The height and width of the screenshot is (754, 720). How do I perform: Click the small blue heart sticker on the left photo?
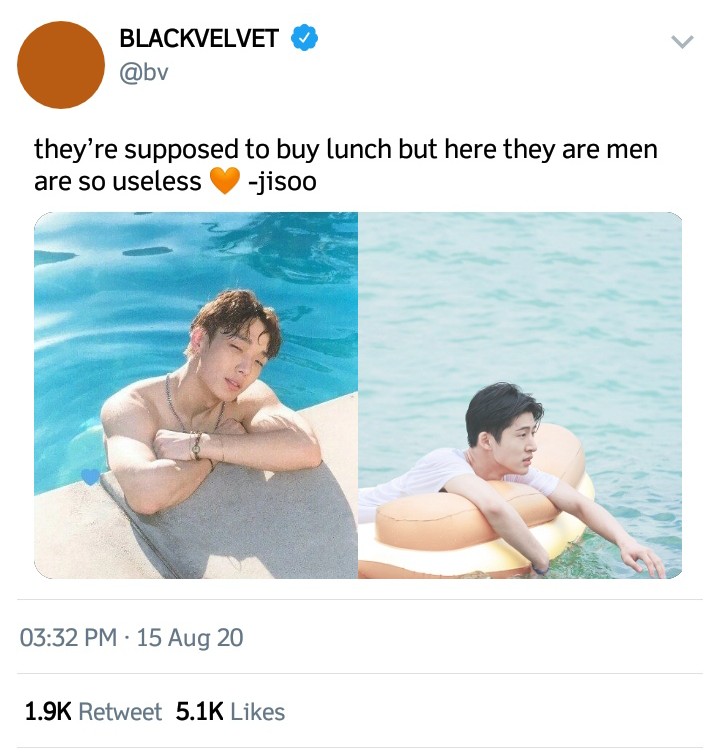point(90,476)
